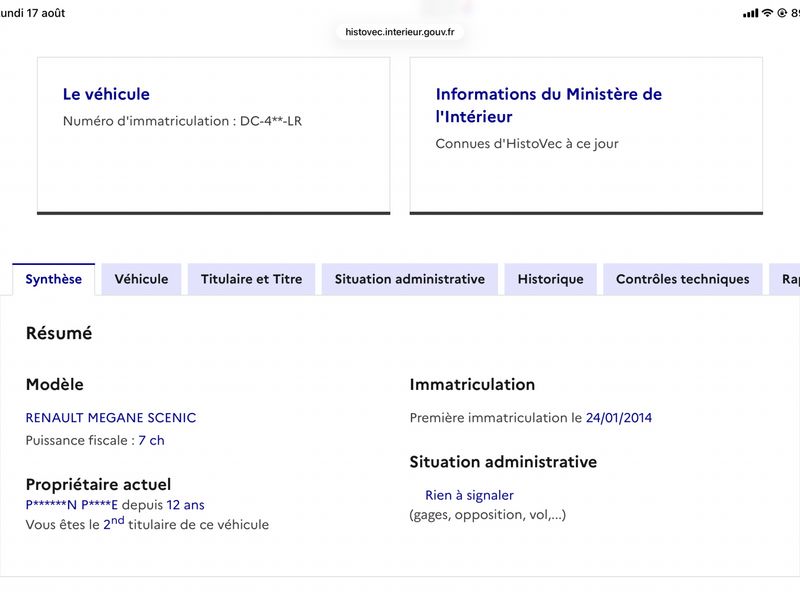Click the registration number DC-4**-LR text
800x600 pixels.
pos(271,121)
